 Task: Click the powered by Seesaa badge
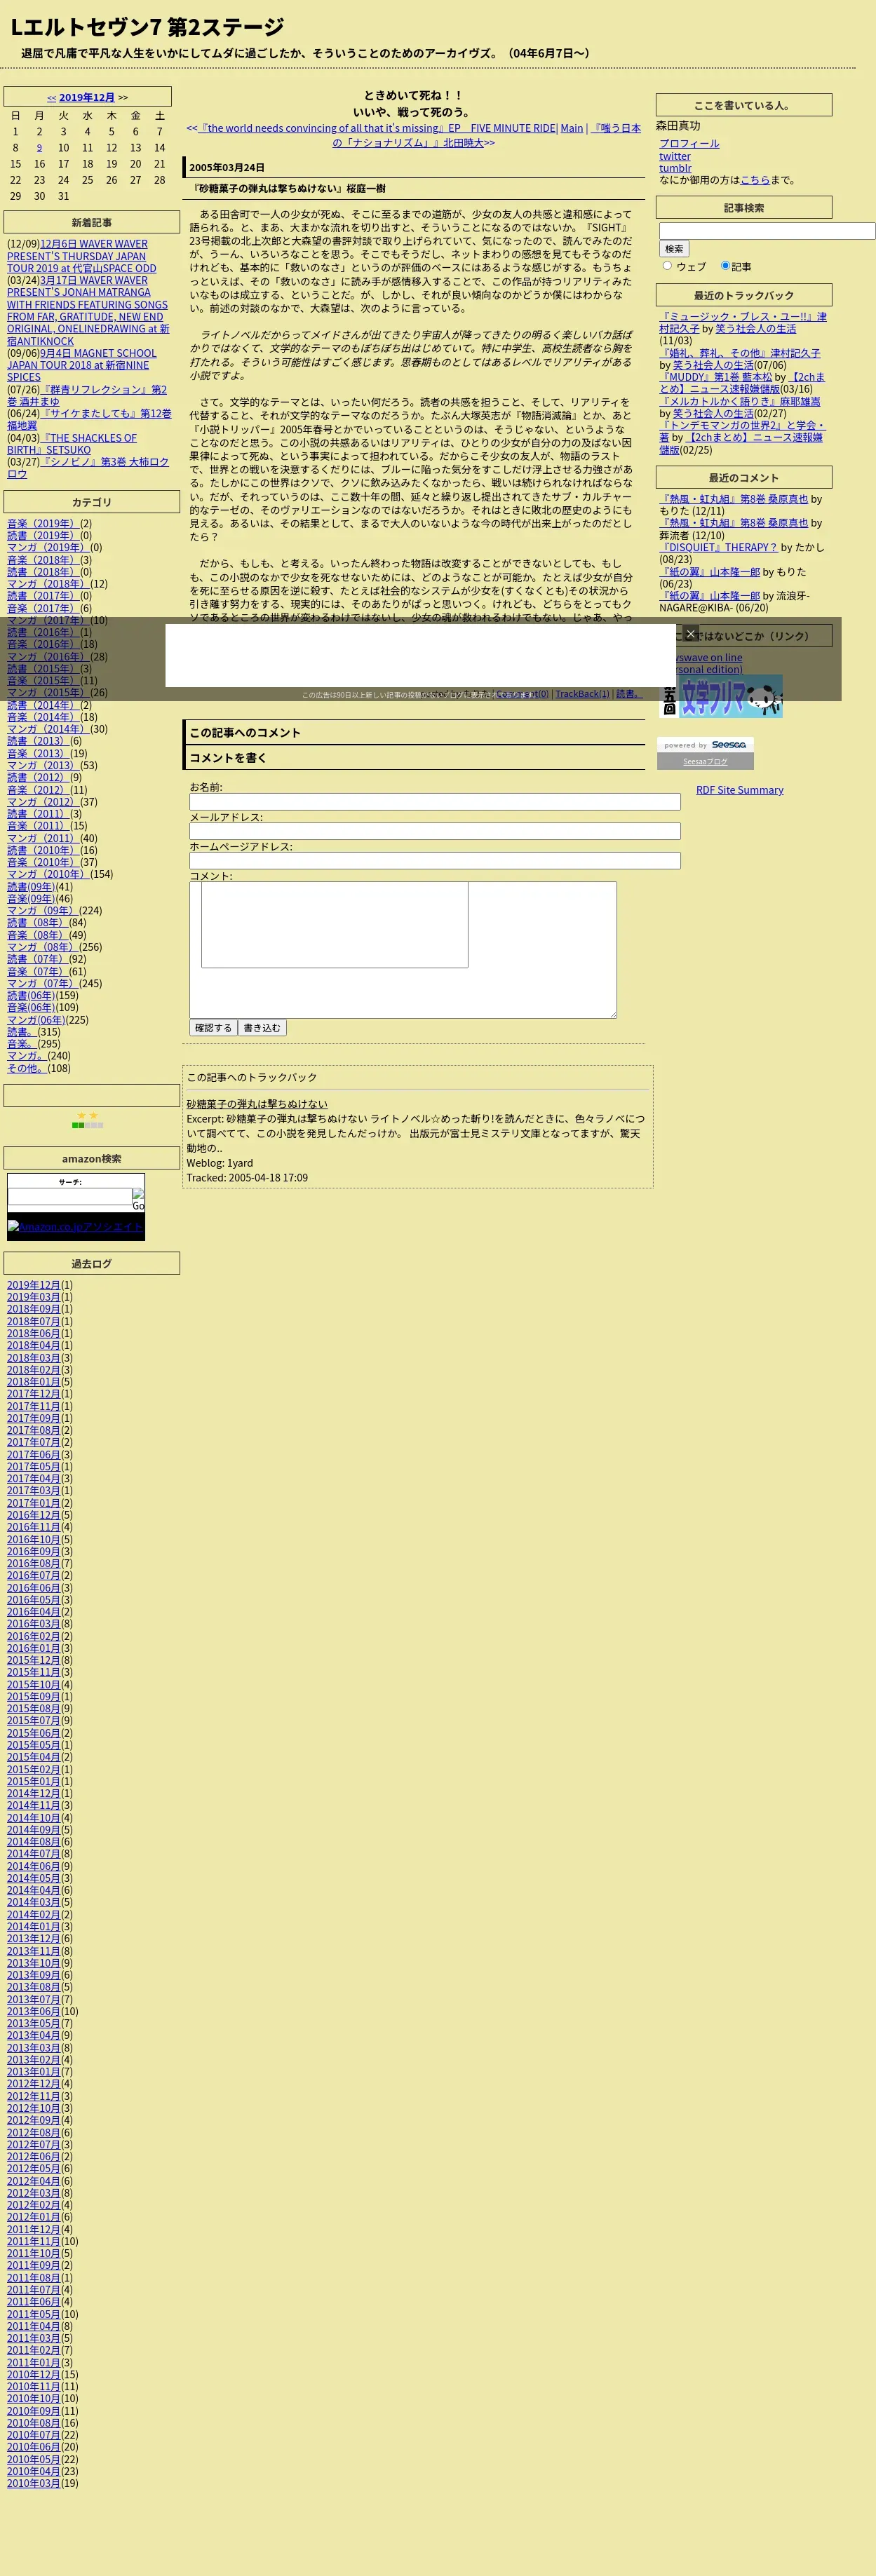coord(705,745)
